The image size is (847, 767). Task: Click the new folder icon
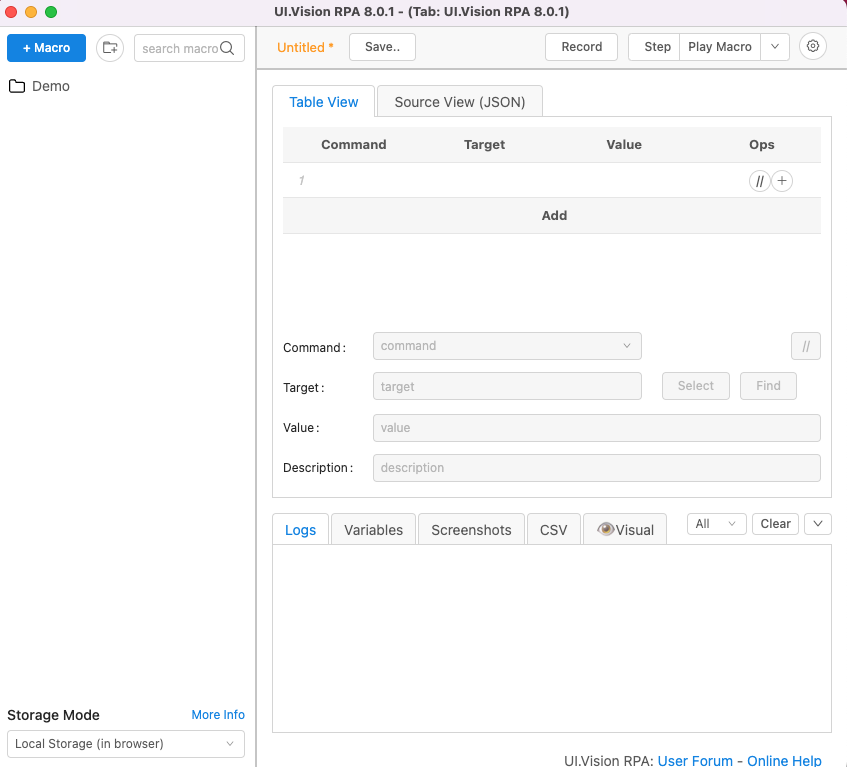tap(110, 48)
